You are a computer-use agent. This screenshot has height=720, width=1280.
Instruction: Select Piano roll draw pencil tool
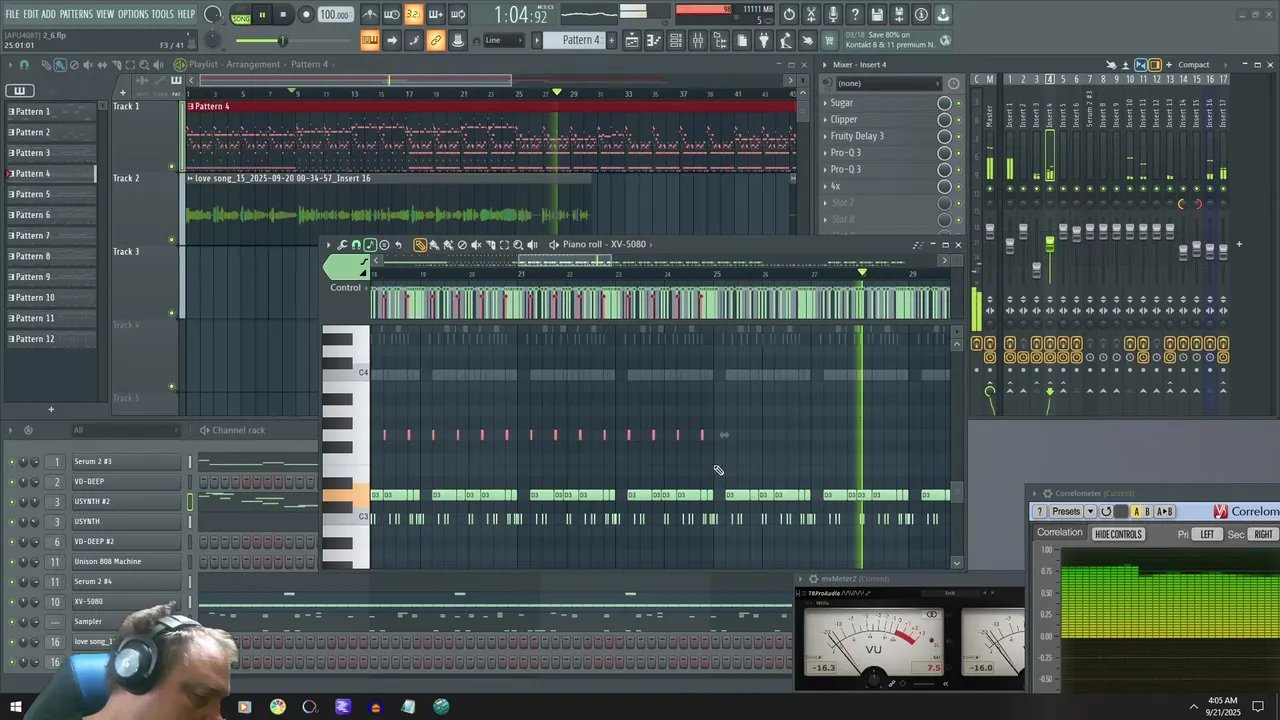click(420, 244)
